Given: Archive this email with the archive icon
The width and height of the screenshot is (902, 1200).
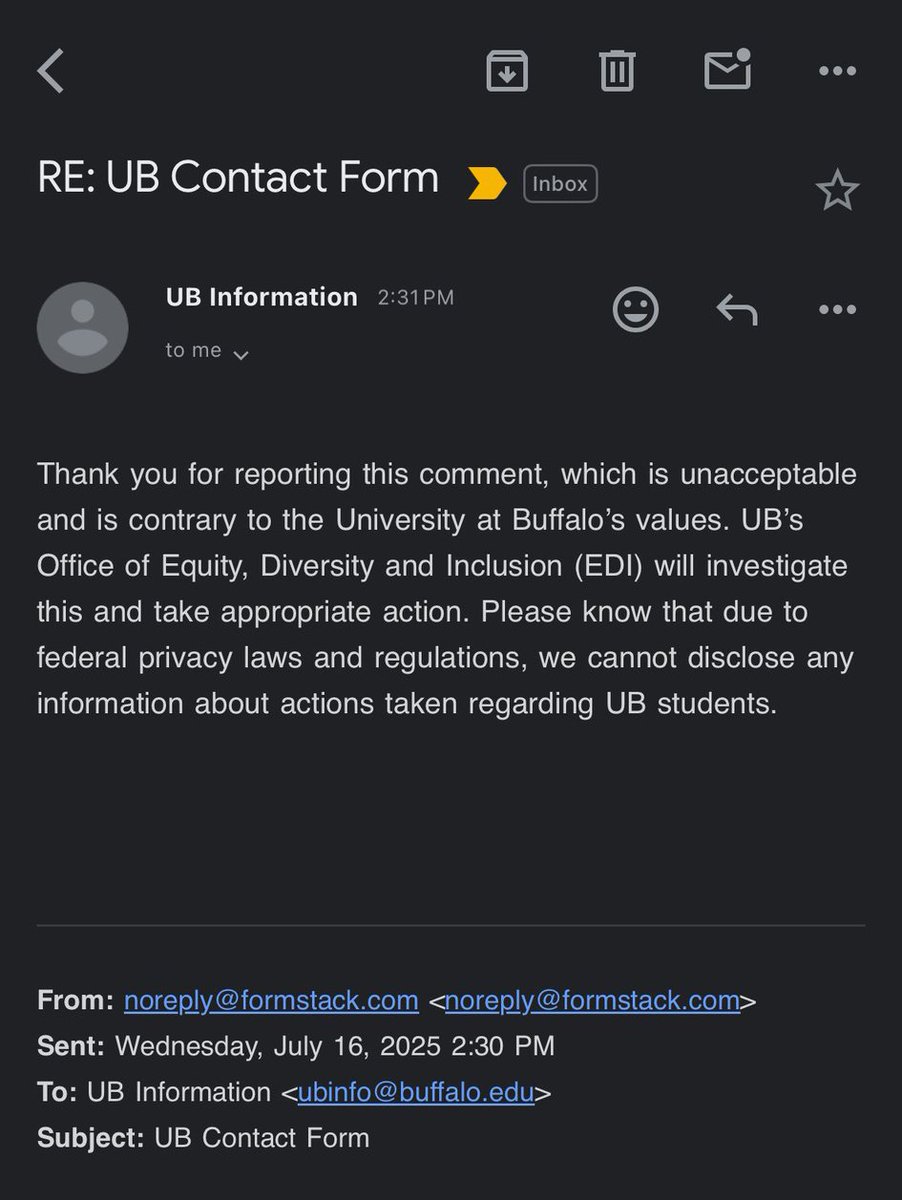Looking at the screenshot, I should click(507, 71).
